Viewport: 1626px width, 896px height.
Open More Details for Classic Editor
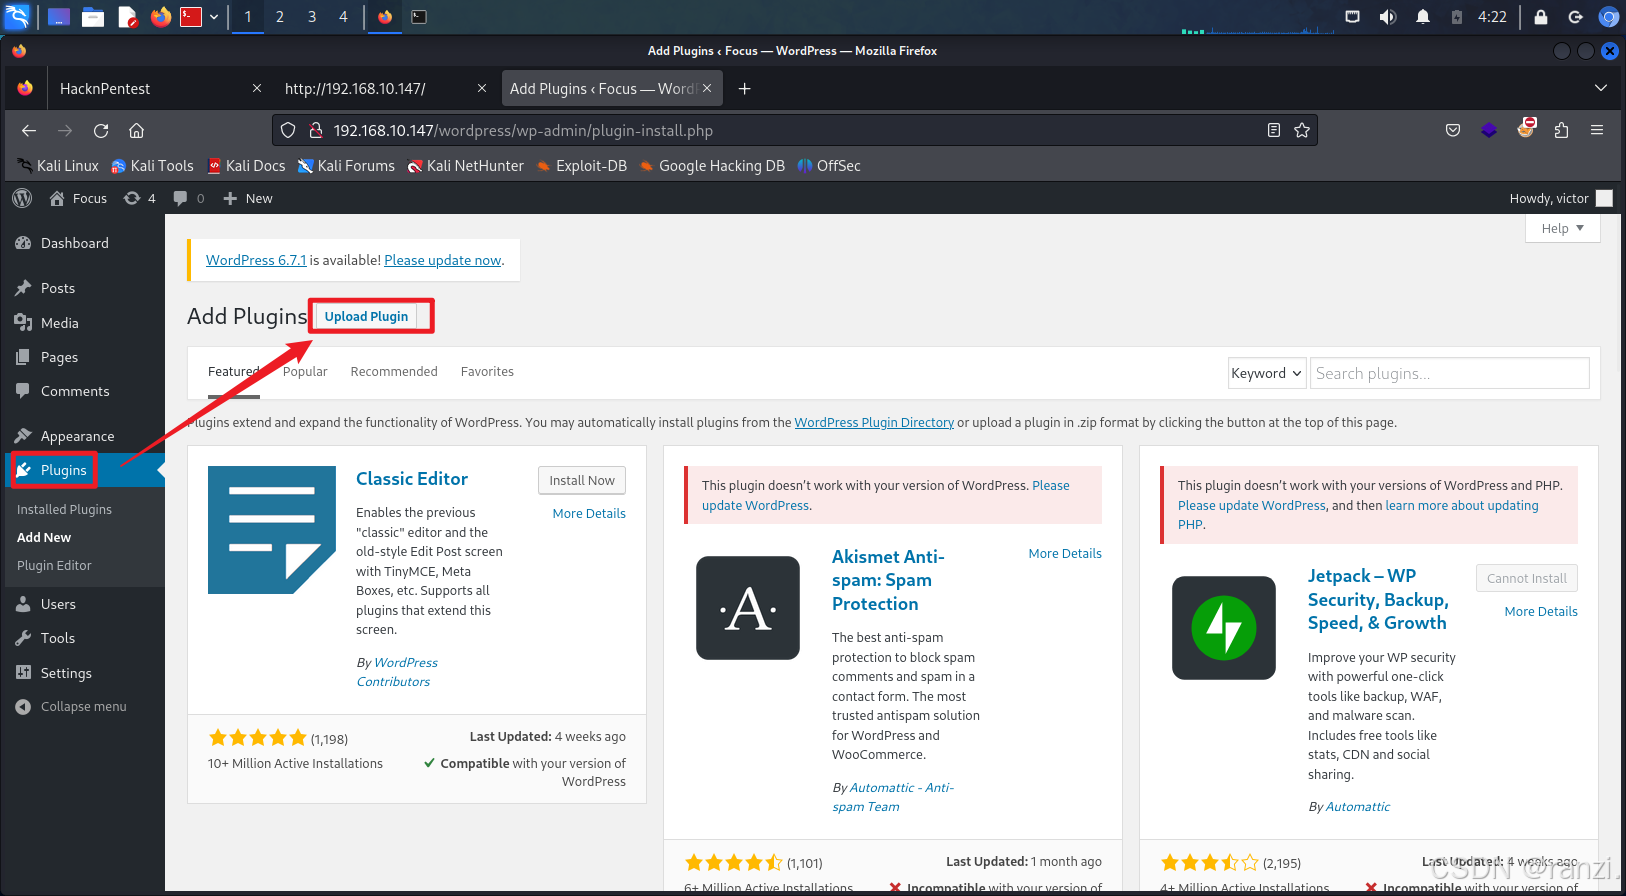pyautogui.click(x=589, y=513)
